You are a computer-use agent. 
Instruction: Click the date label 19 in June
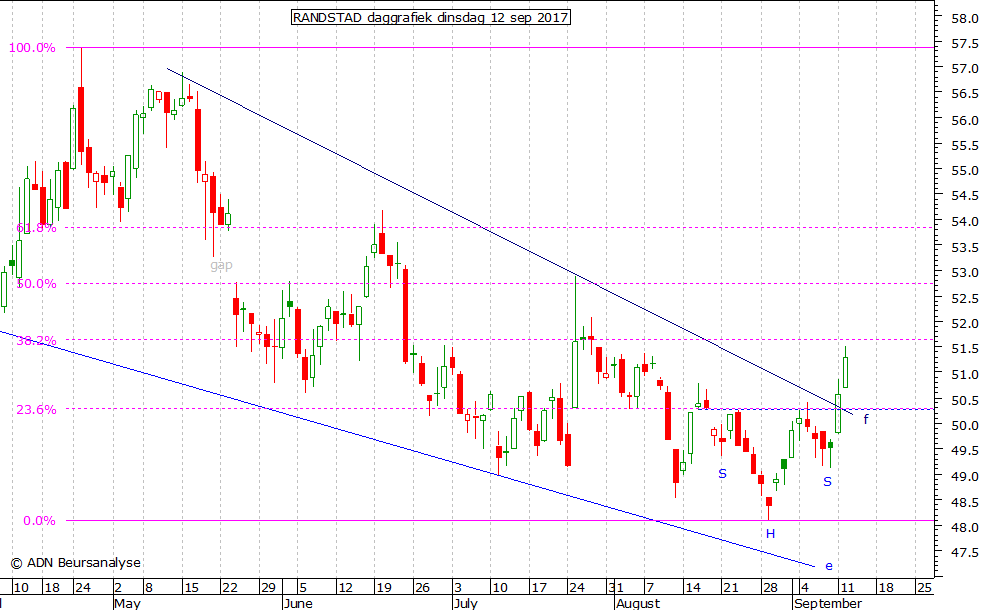383,587
